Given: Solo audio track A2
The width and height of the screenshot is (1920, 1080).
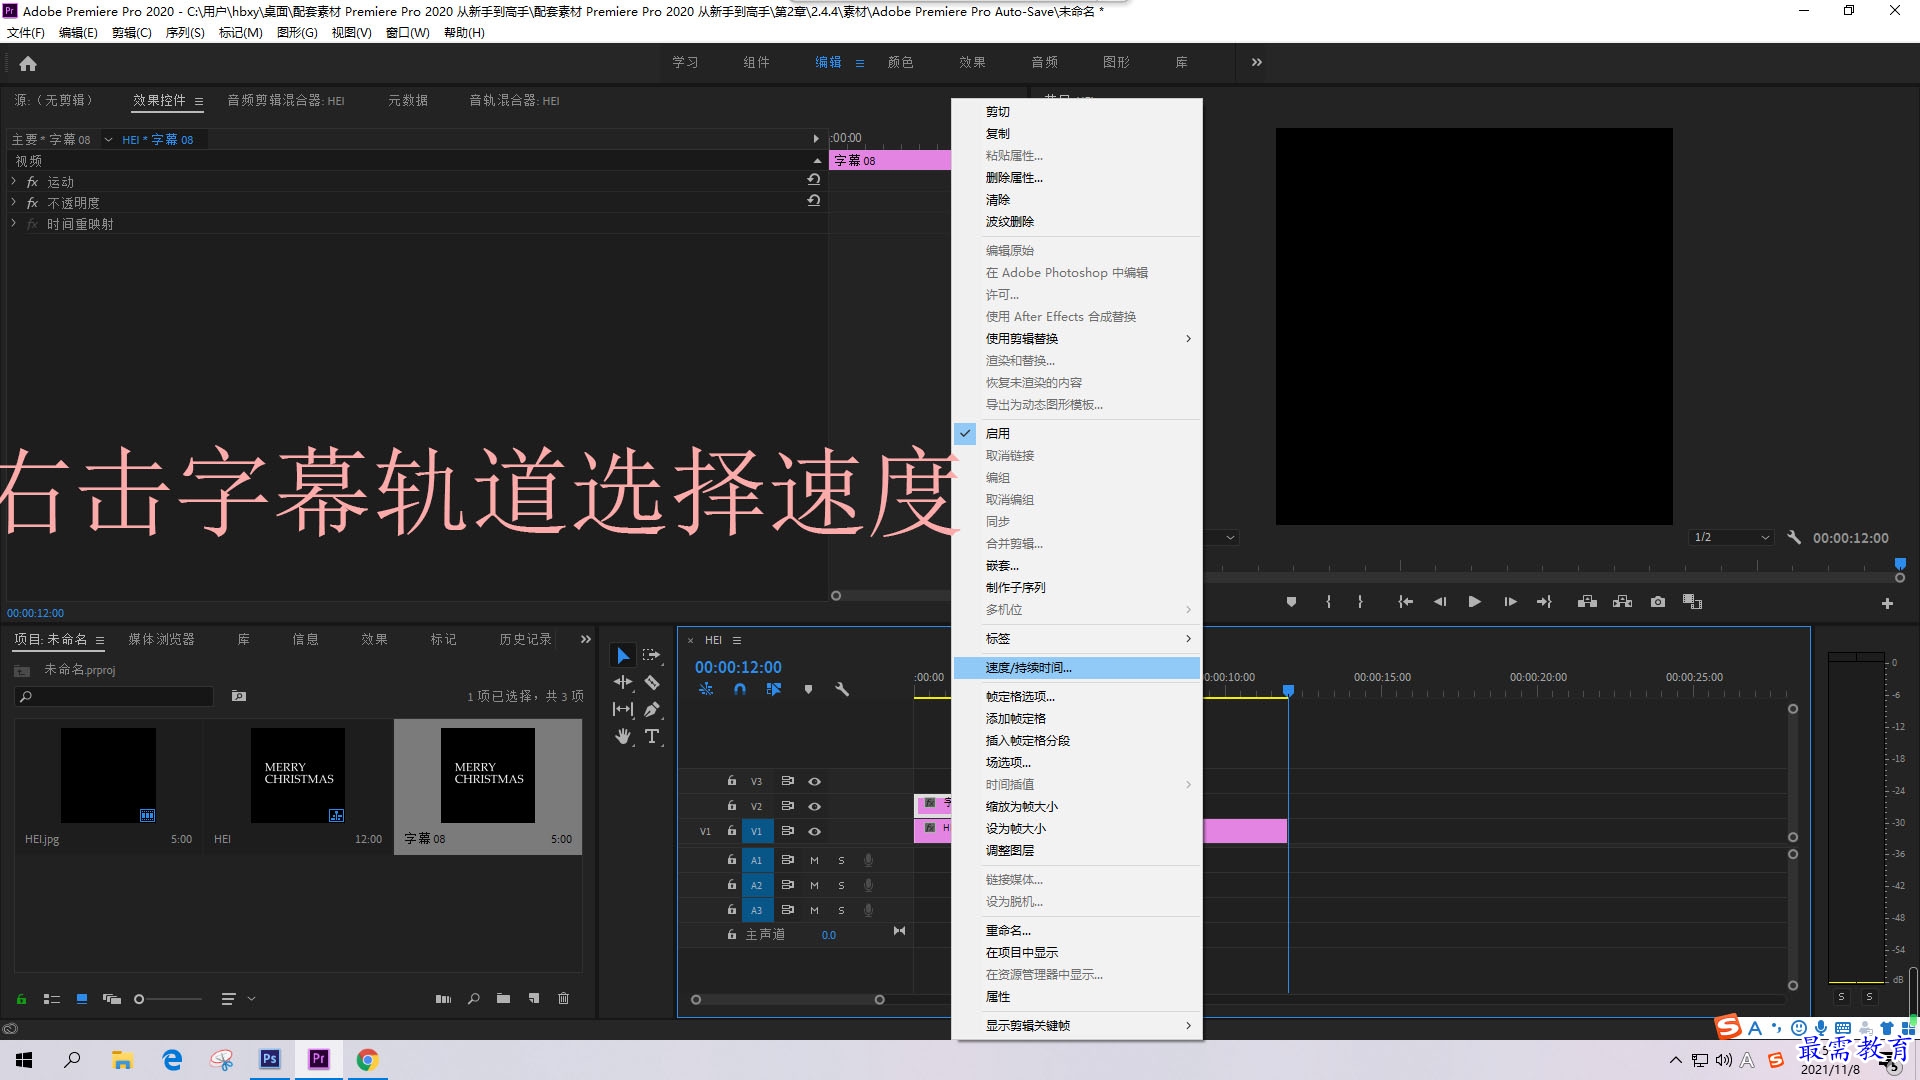Looking at the screenshot, I should point(841,885).
